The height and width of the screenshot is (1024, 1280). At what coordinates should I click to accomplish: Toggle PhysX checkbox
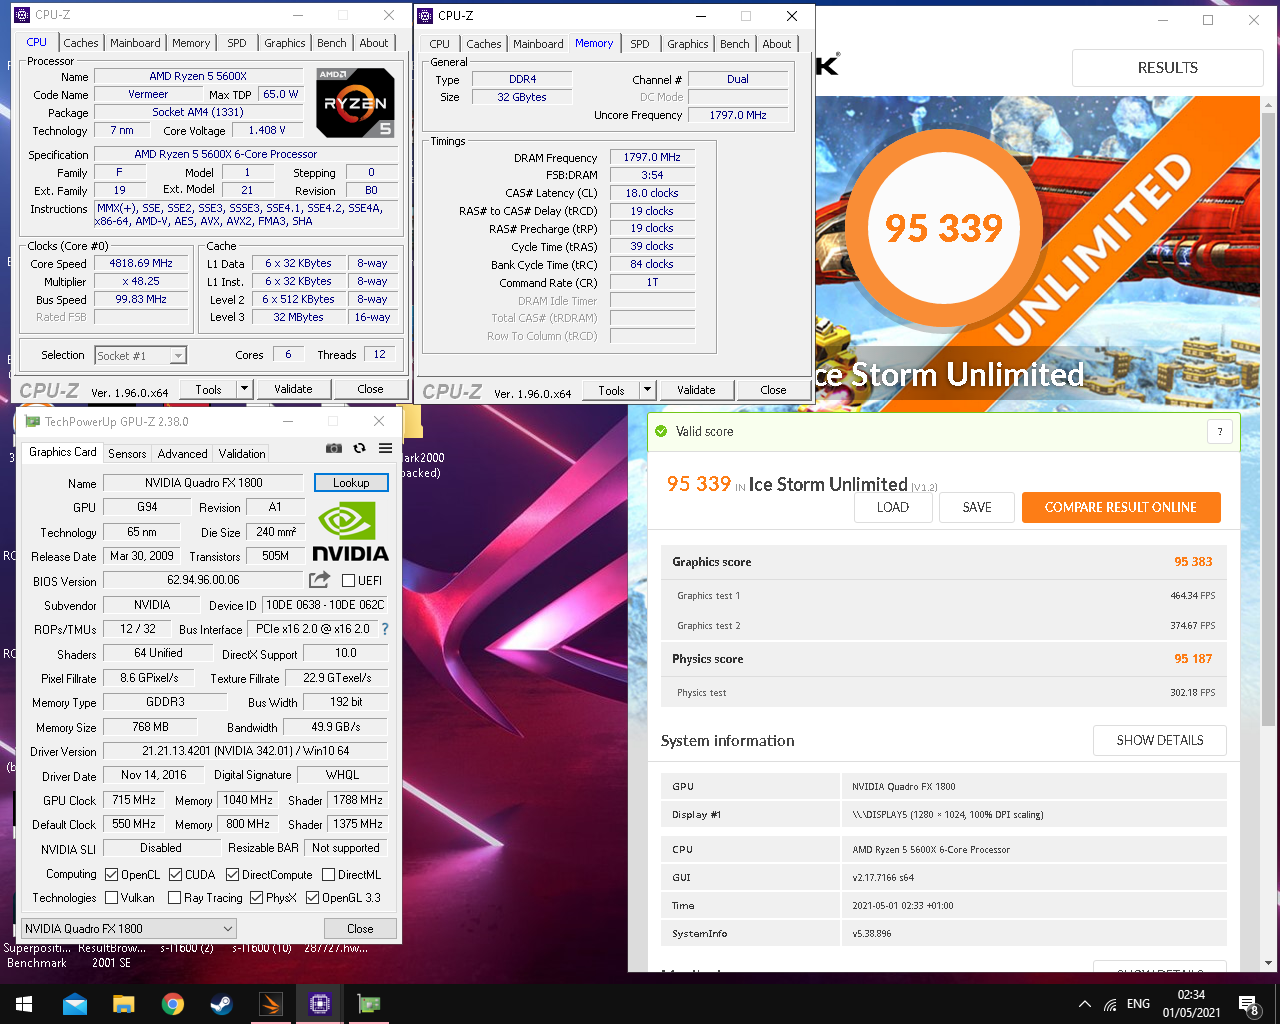257,898
